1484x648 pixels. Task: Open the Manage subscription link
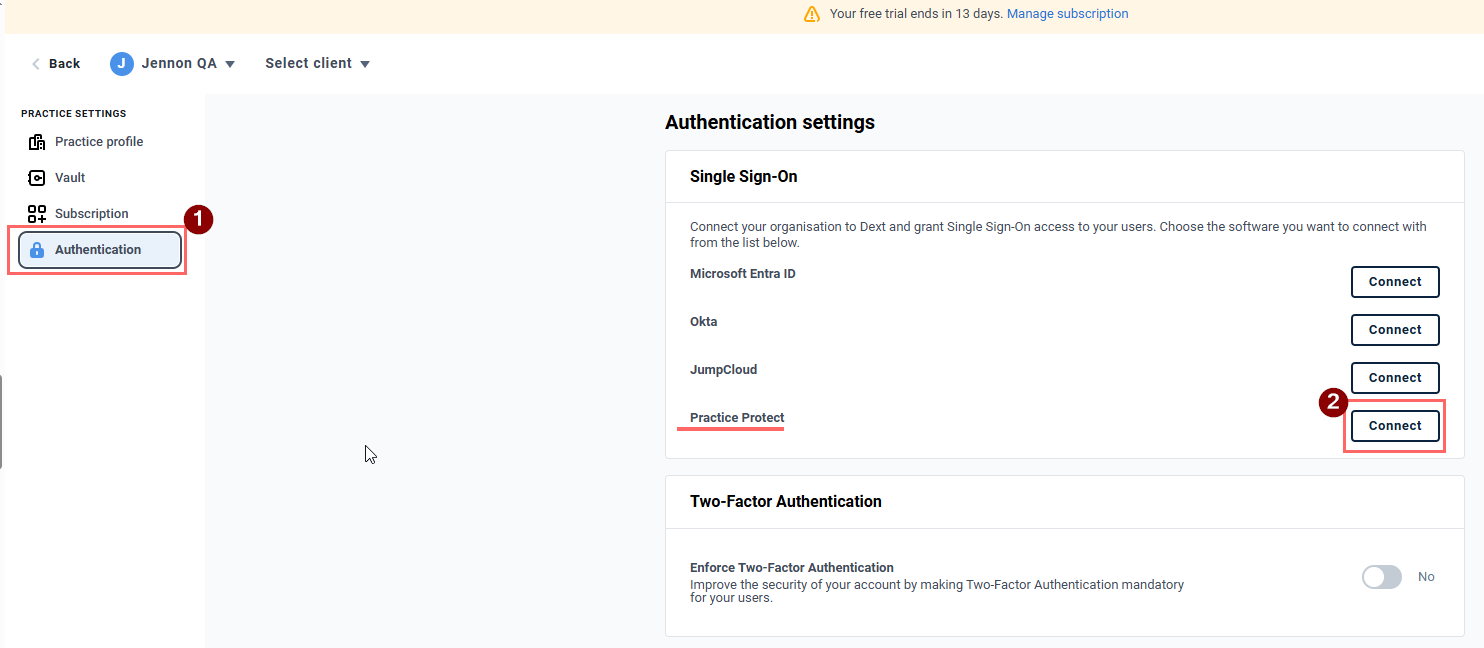click(1067, 14)
